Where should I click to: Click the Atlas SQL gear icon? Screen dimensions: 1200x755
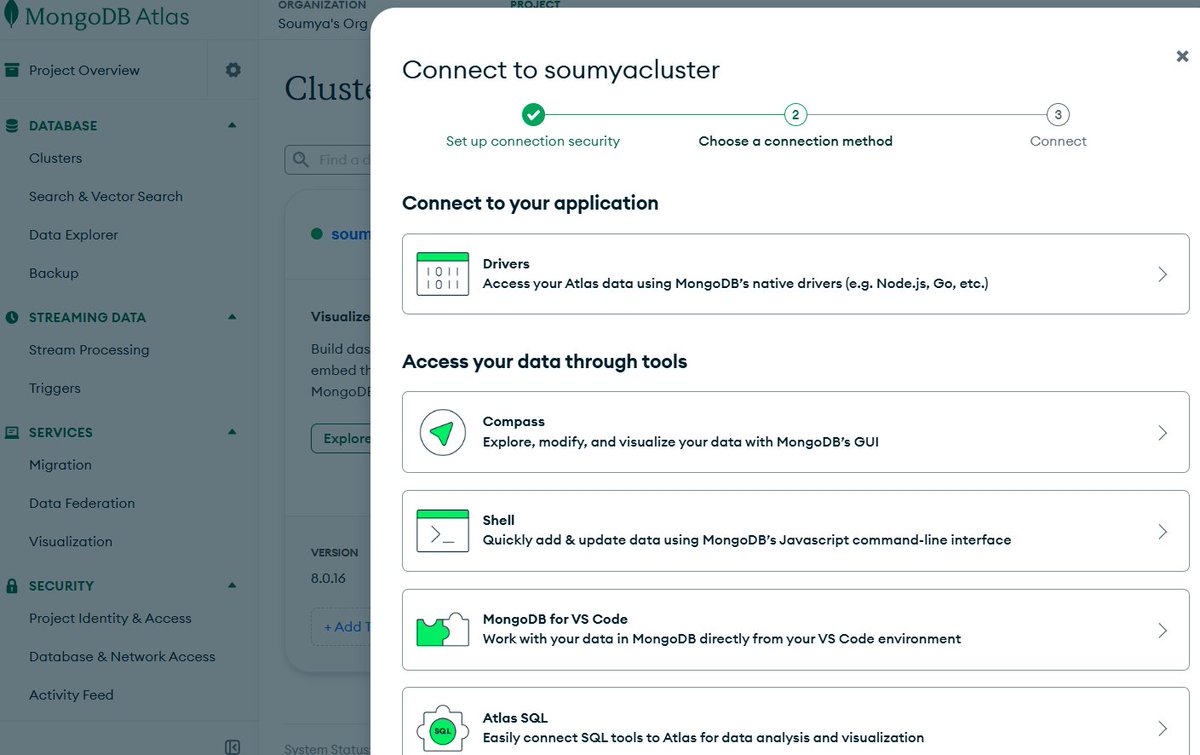[x=443, y=729]
